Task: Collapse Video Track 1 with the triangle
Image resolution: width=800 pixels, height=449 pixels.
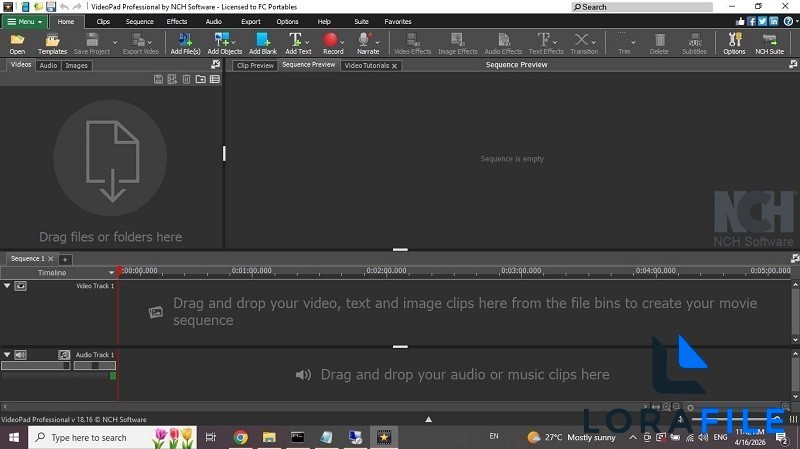Action: coord(7,286)
